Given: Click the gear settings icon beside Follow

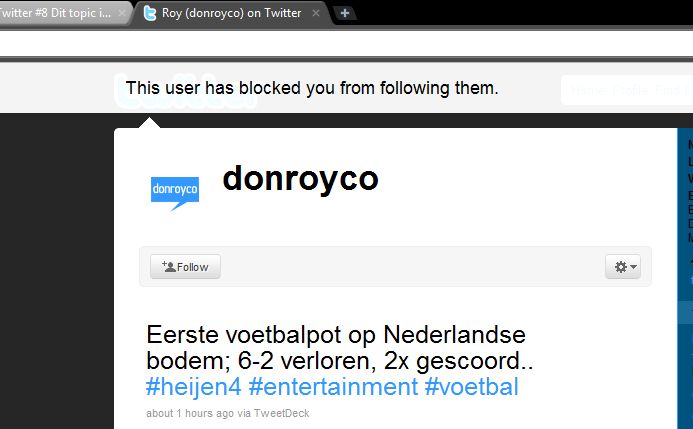Looking at the screenshot, I should pyautogui.click(x=621, y=267).
